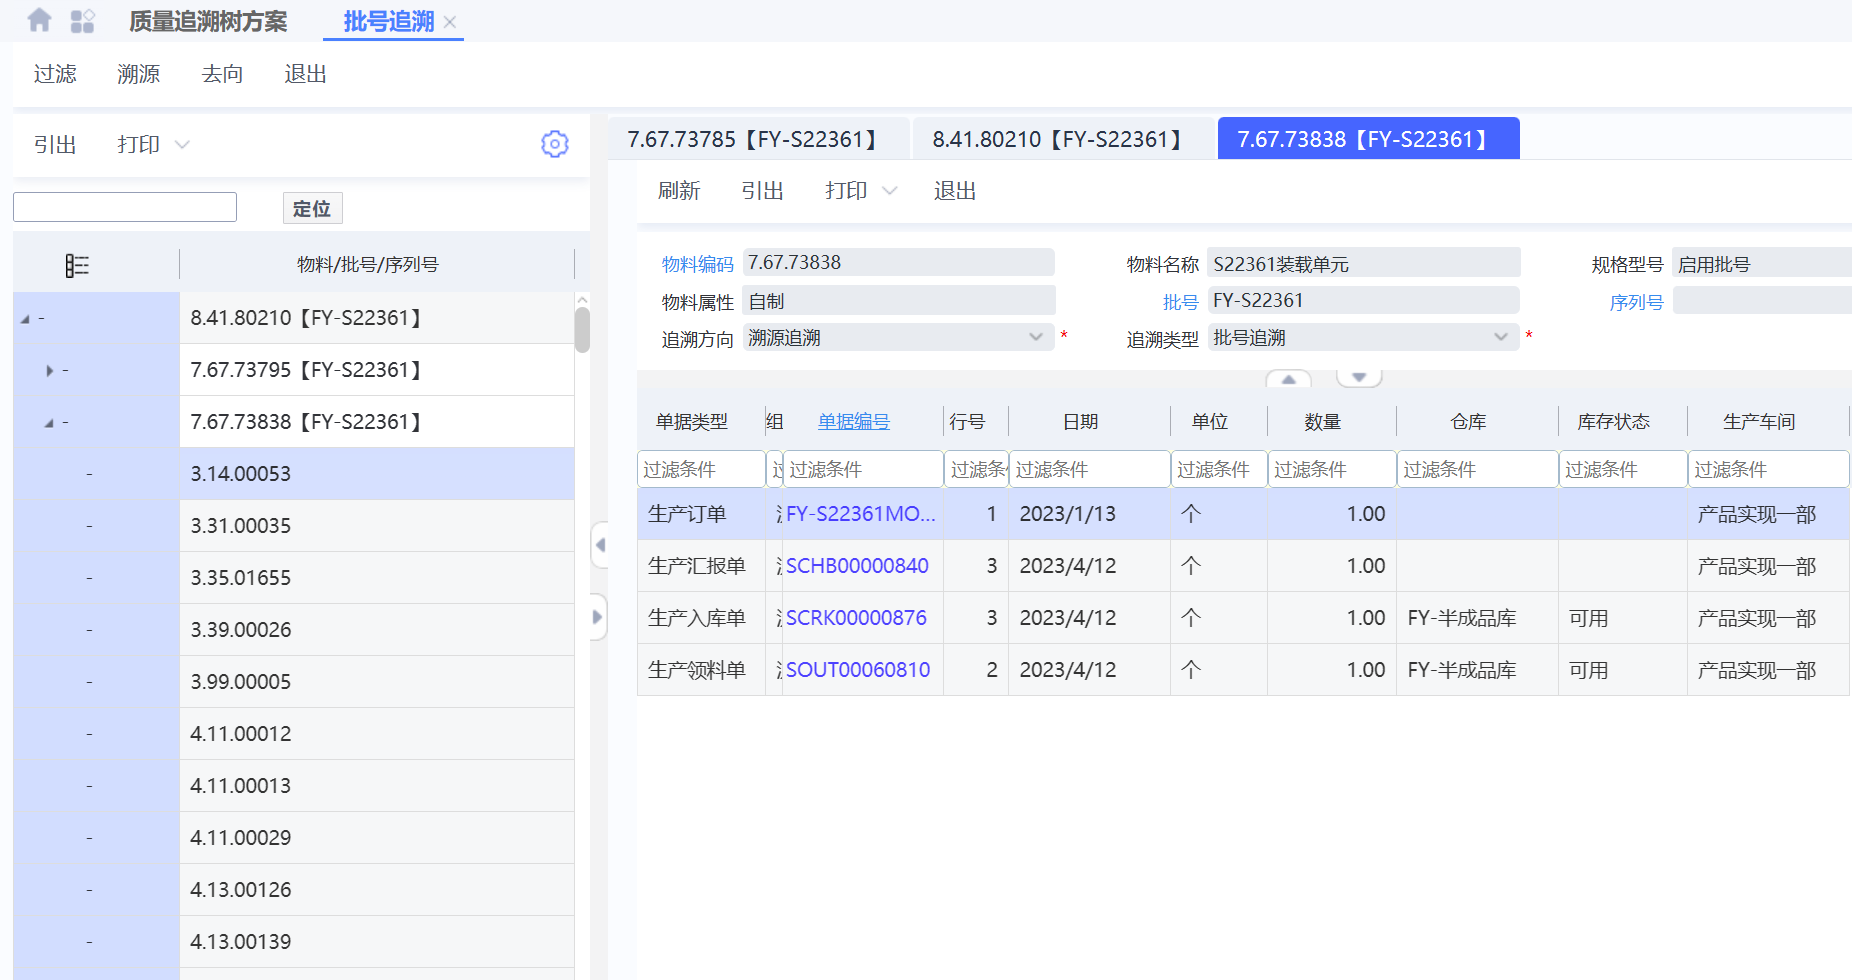Click the search input beside 定位
This screenshot has height=980, width=1852.
[125, 207]
